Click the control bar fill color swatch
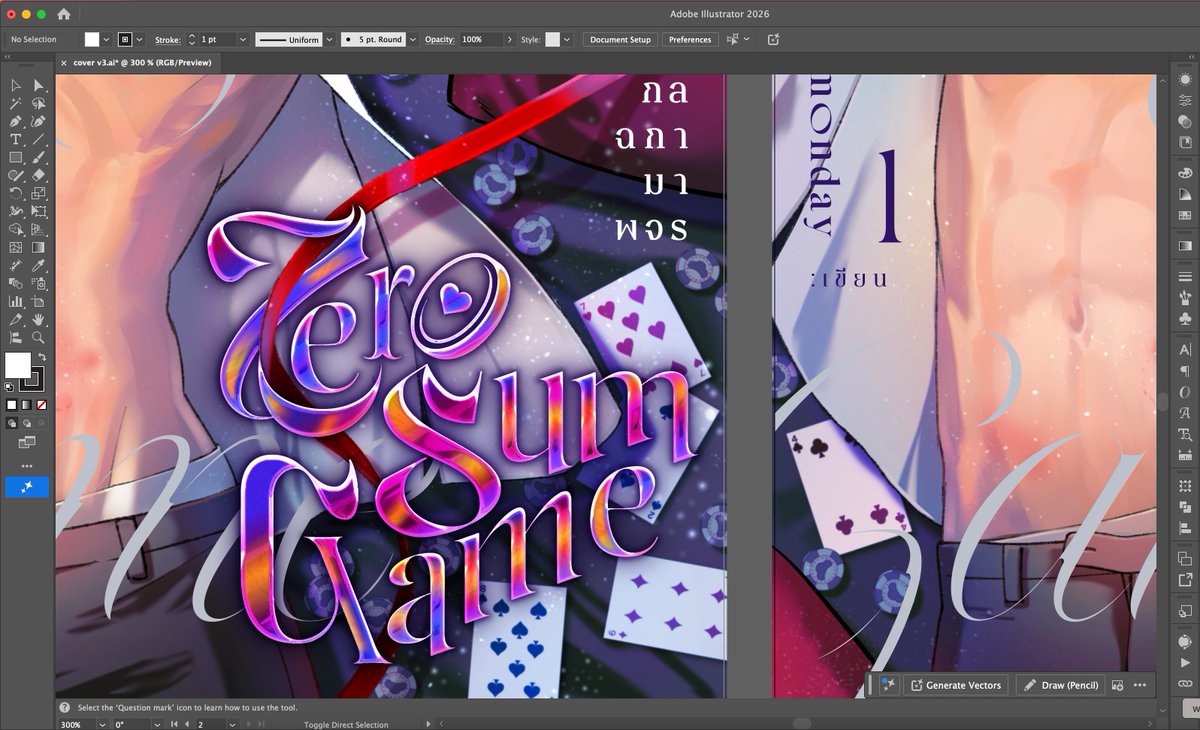 [x=92, y=40]
